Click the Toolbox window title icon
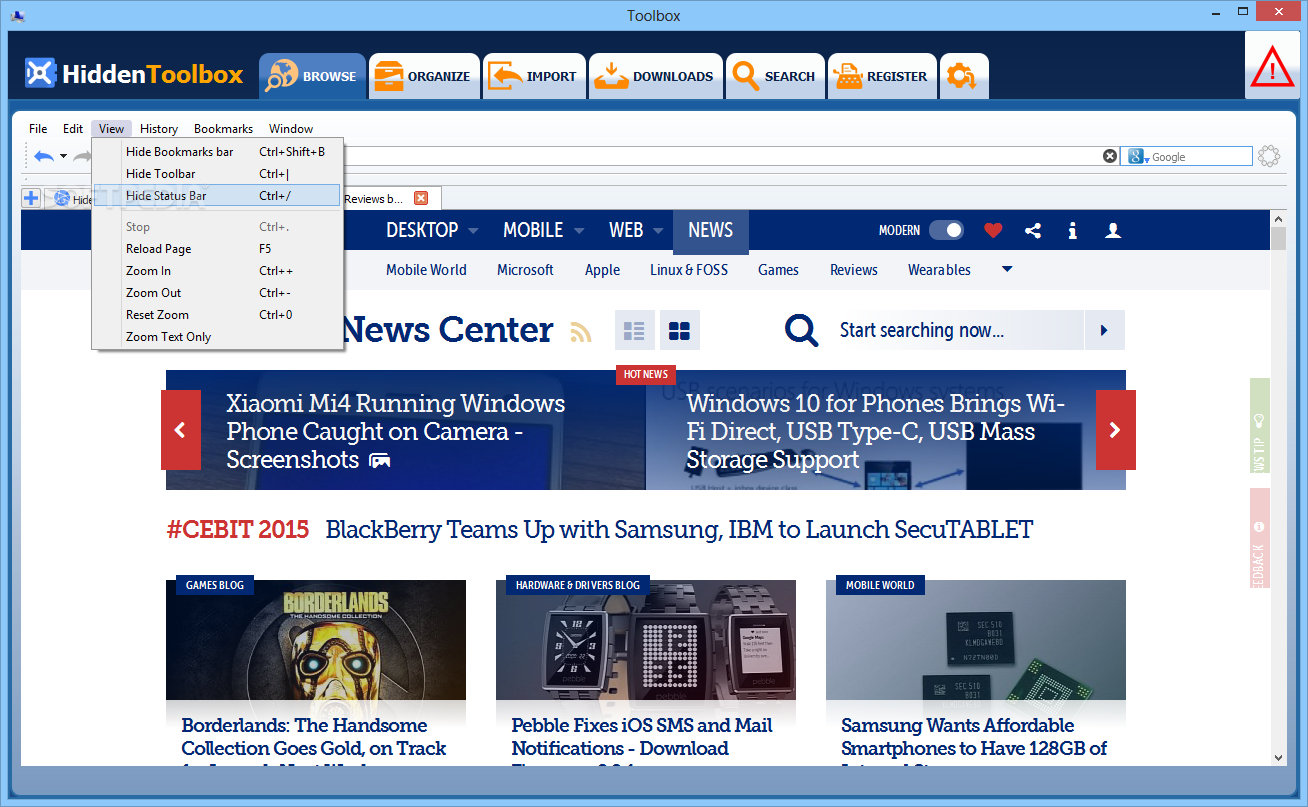Viewport: 1308px width, 807px height. (17, 15)
